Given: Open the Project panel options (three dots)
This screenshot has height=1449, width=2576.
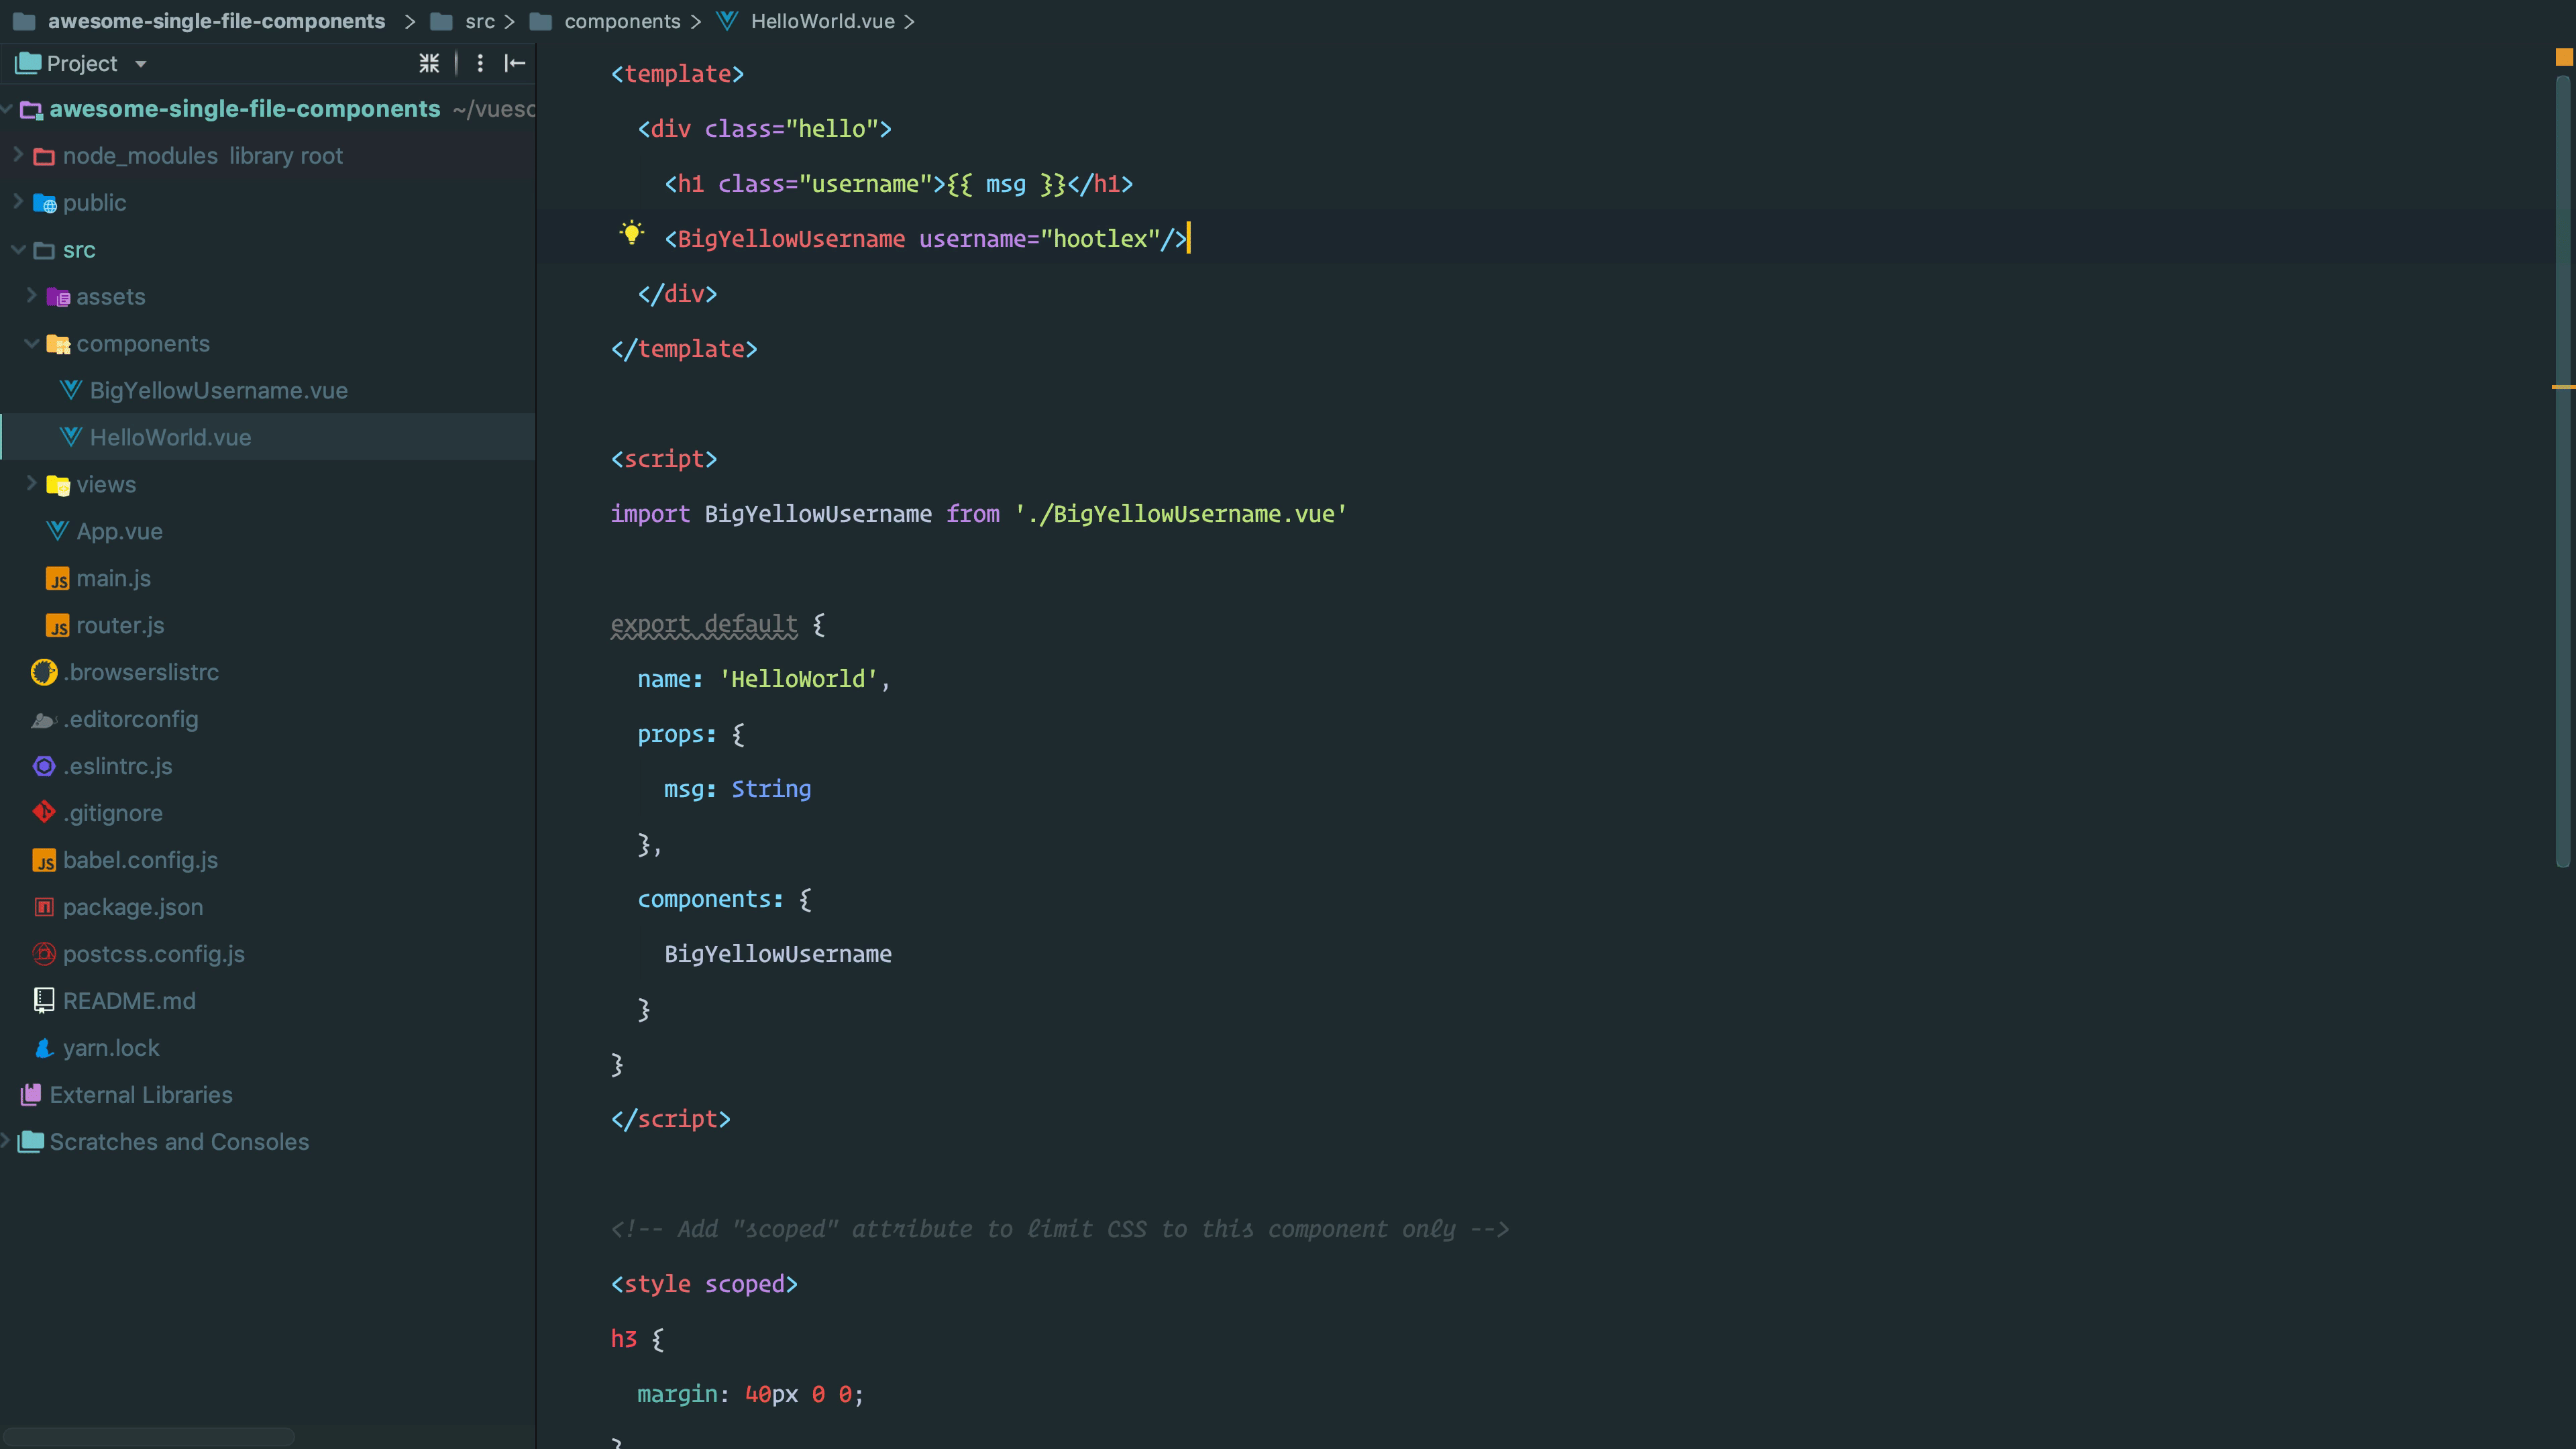Looking at the screenshot, I should (480, 64).
